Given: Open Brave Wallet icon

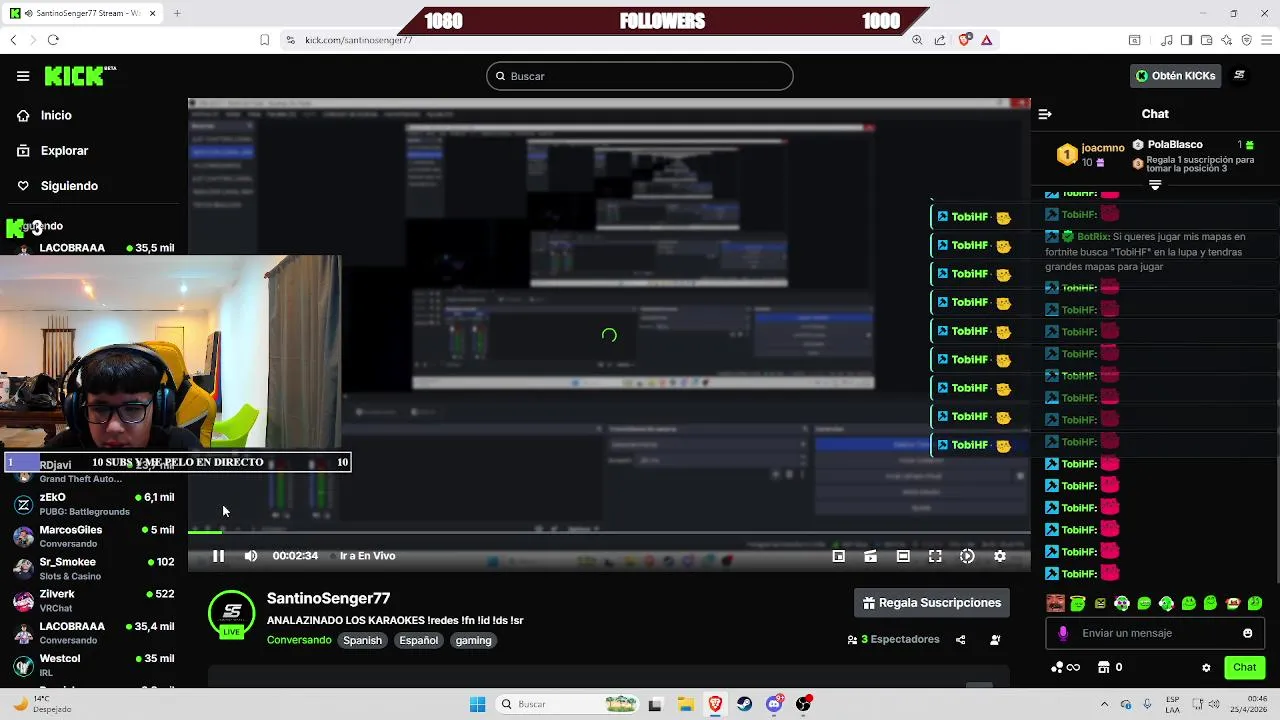Looking at the screenshot, I should (1206, 40).
